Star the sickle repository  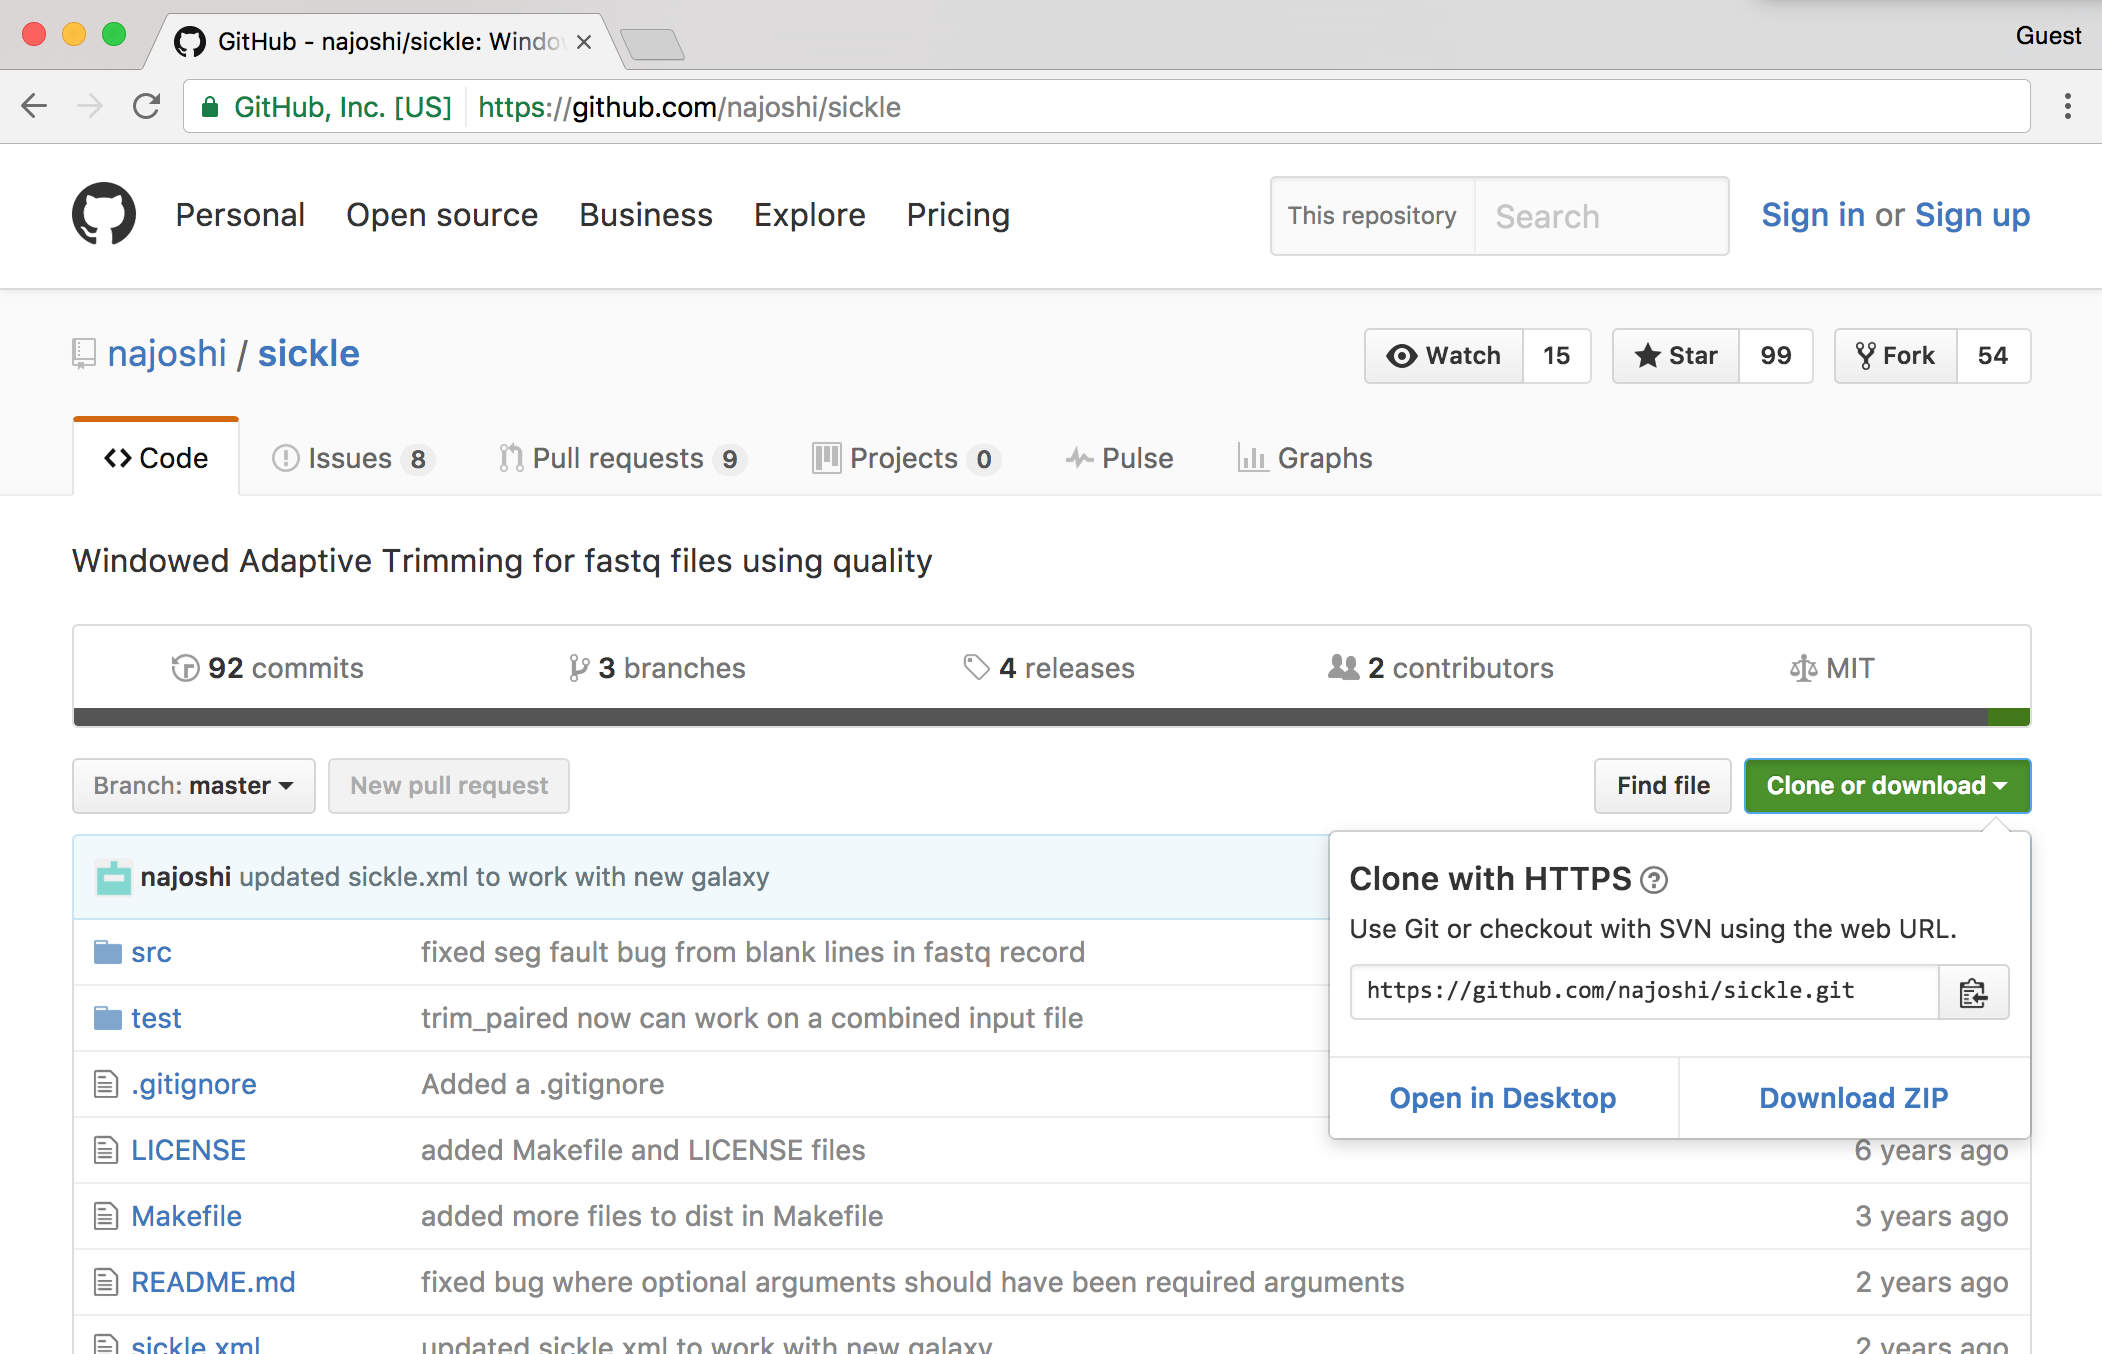(x=1676, y=356)
